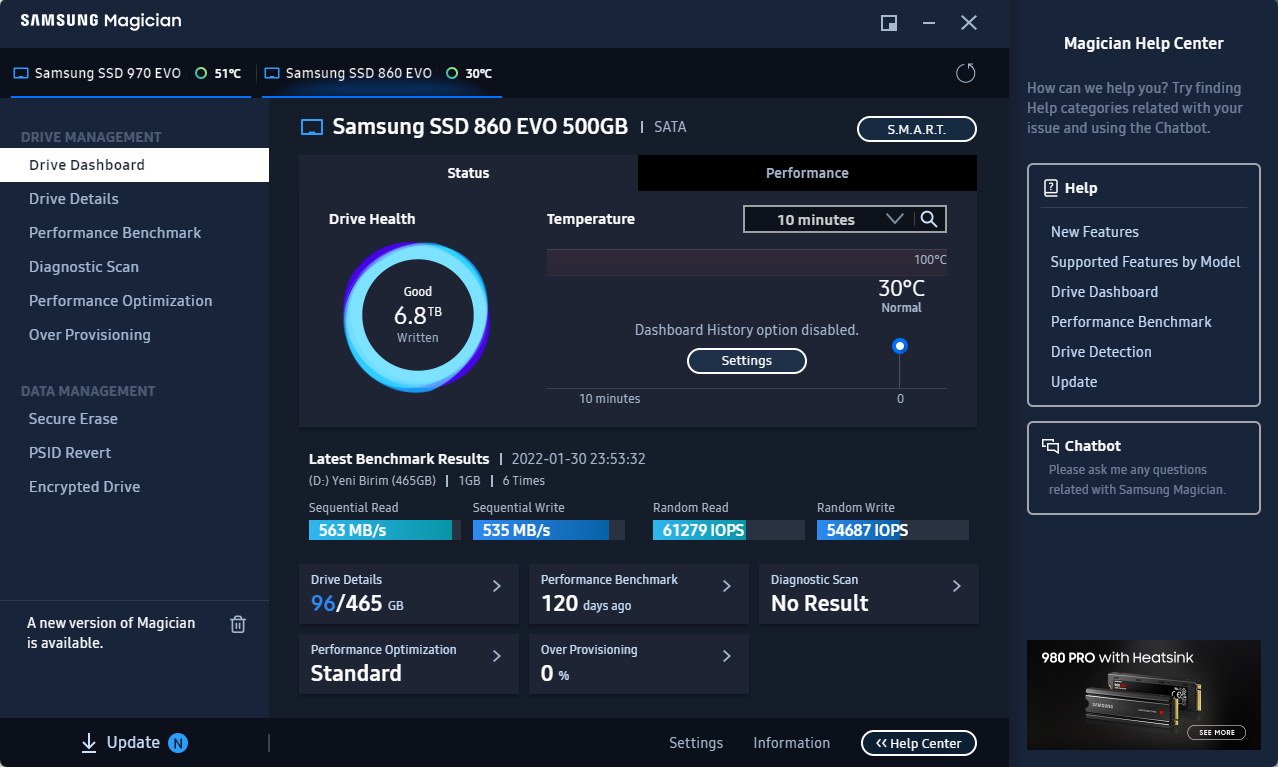Click the new version available message
This screenshot has width=1278, height=767.
pos(111,633)
